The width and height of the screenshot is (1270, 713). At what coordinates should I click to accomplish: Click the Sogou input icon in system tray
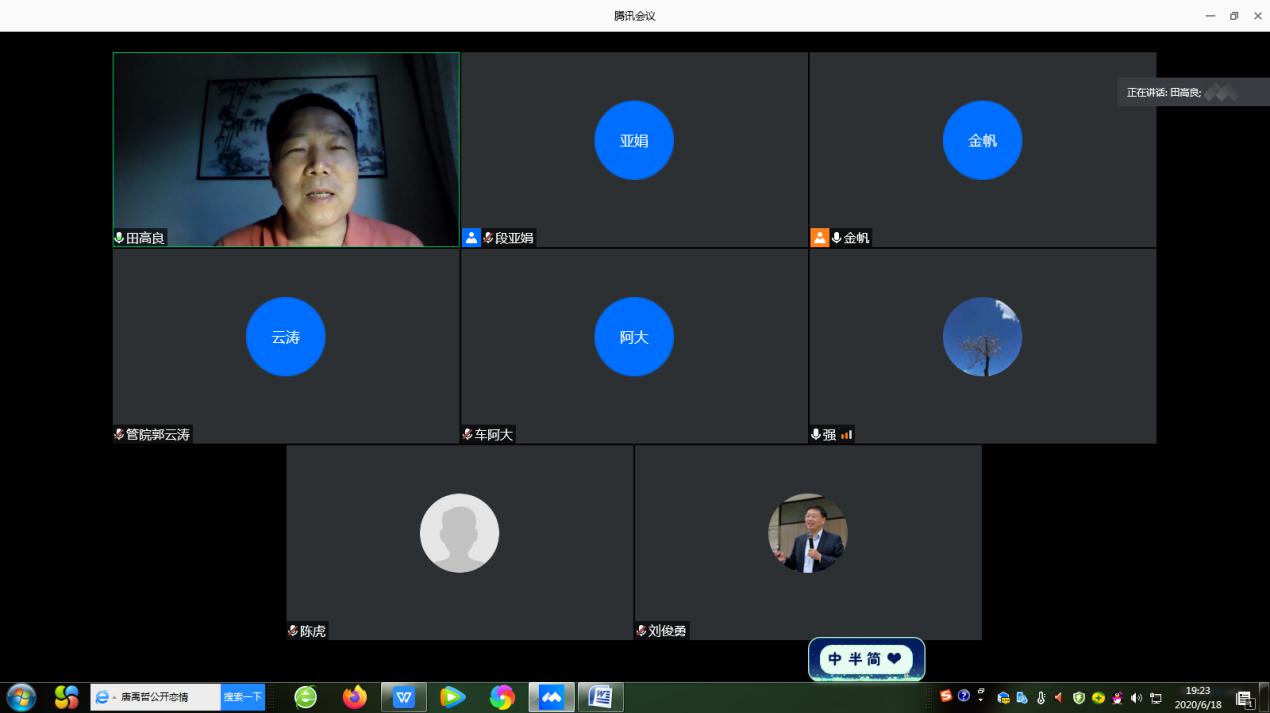[x=946, y=696]
